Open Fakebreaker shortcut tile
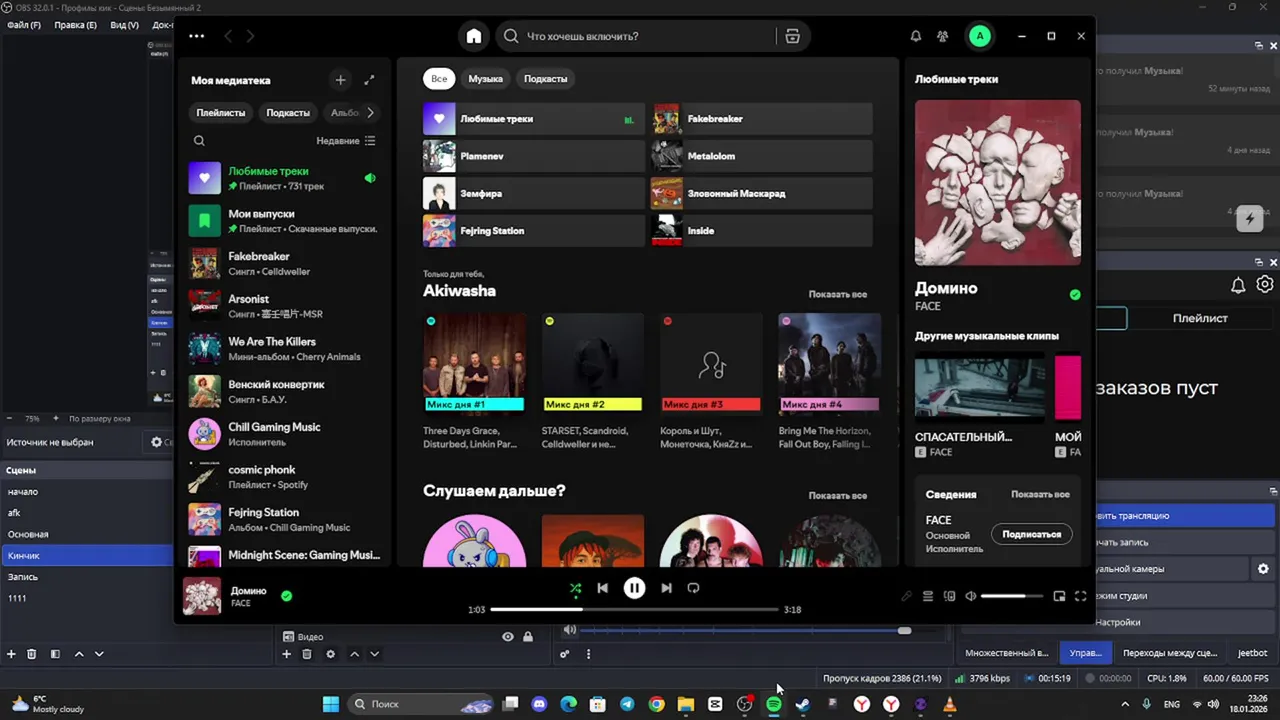The image size is (1280, 720). click(762, 119)
